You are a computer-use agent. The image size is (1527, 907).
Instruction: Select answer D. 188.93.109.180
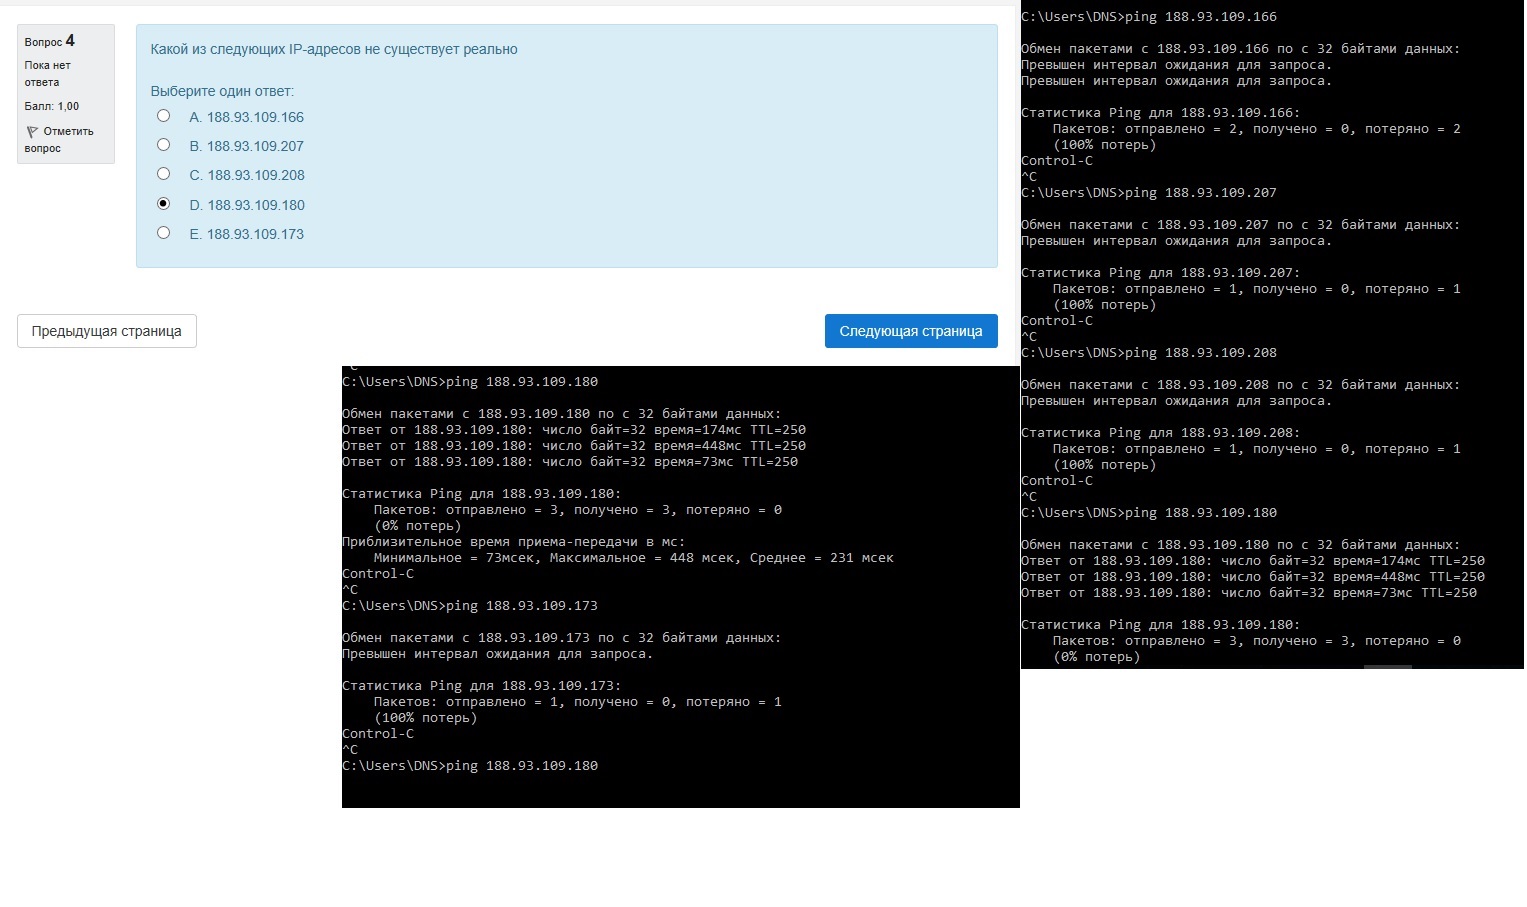click(164, 204)
